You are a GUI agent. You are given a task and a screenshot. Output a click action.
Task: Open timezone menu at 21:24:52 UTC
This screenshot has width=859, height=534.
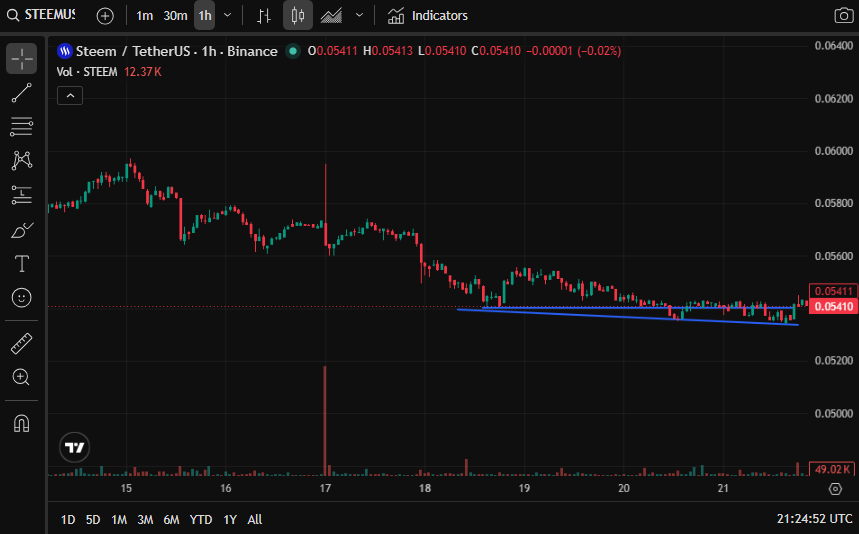pyautogui.click(x=814, y=519)
